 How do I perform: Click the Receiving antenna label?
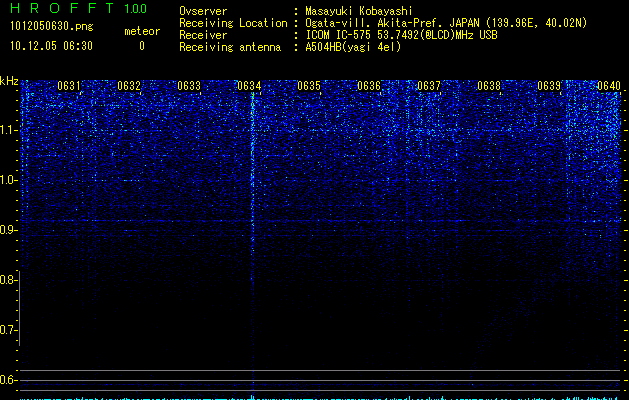tap(230, 47)
